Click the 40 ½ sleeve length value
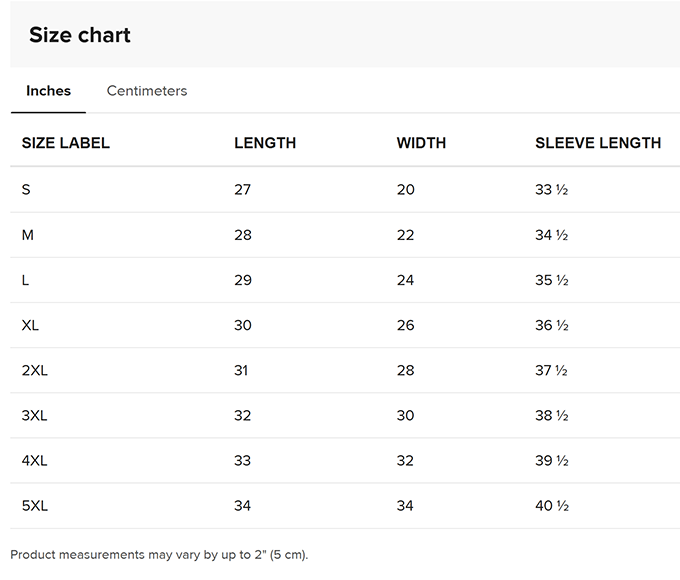This screenshot has height=580, width=680. click(x=551, y=505)
